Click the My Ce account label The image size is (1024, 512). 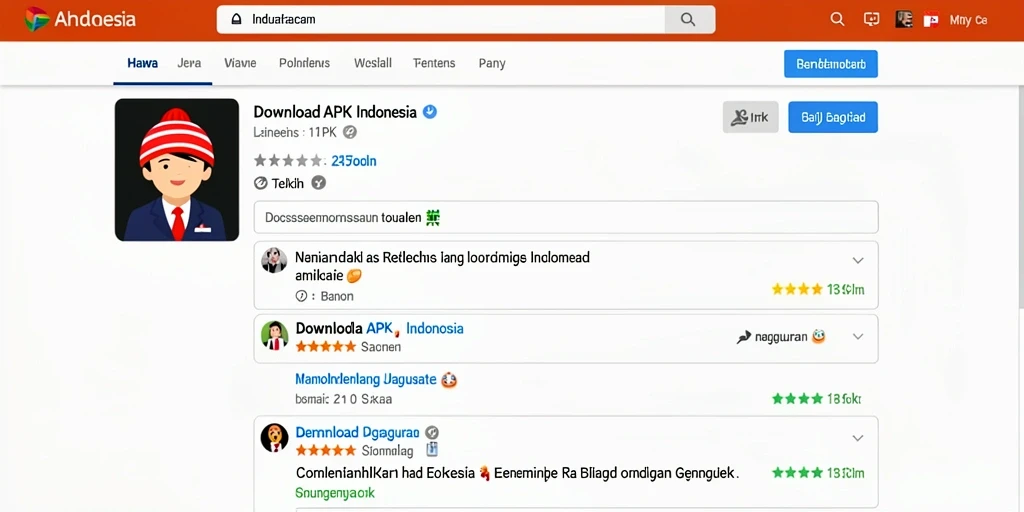(968, 20)
